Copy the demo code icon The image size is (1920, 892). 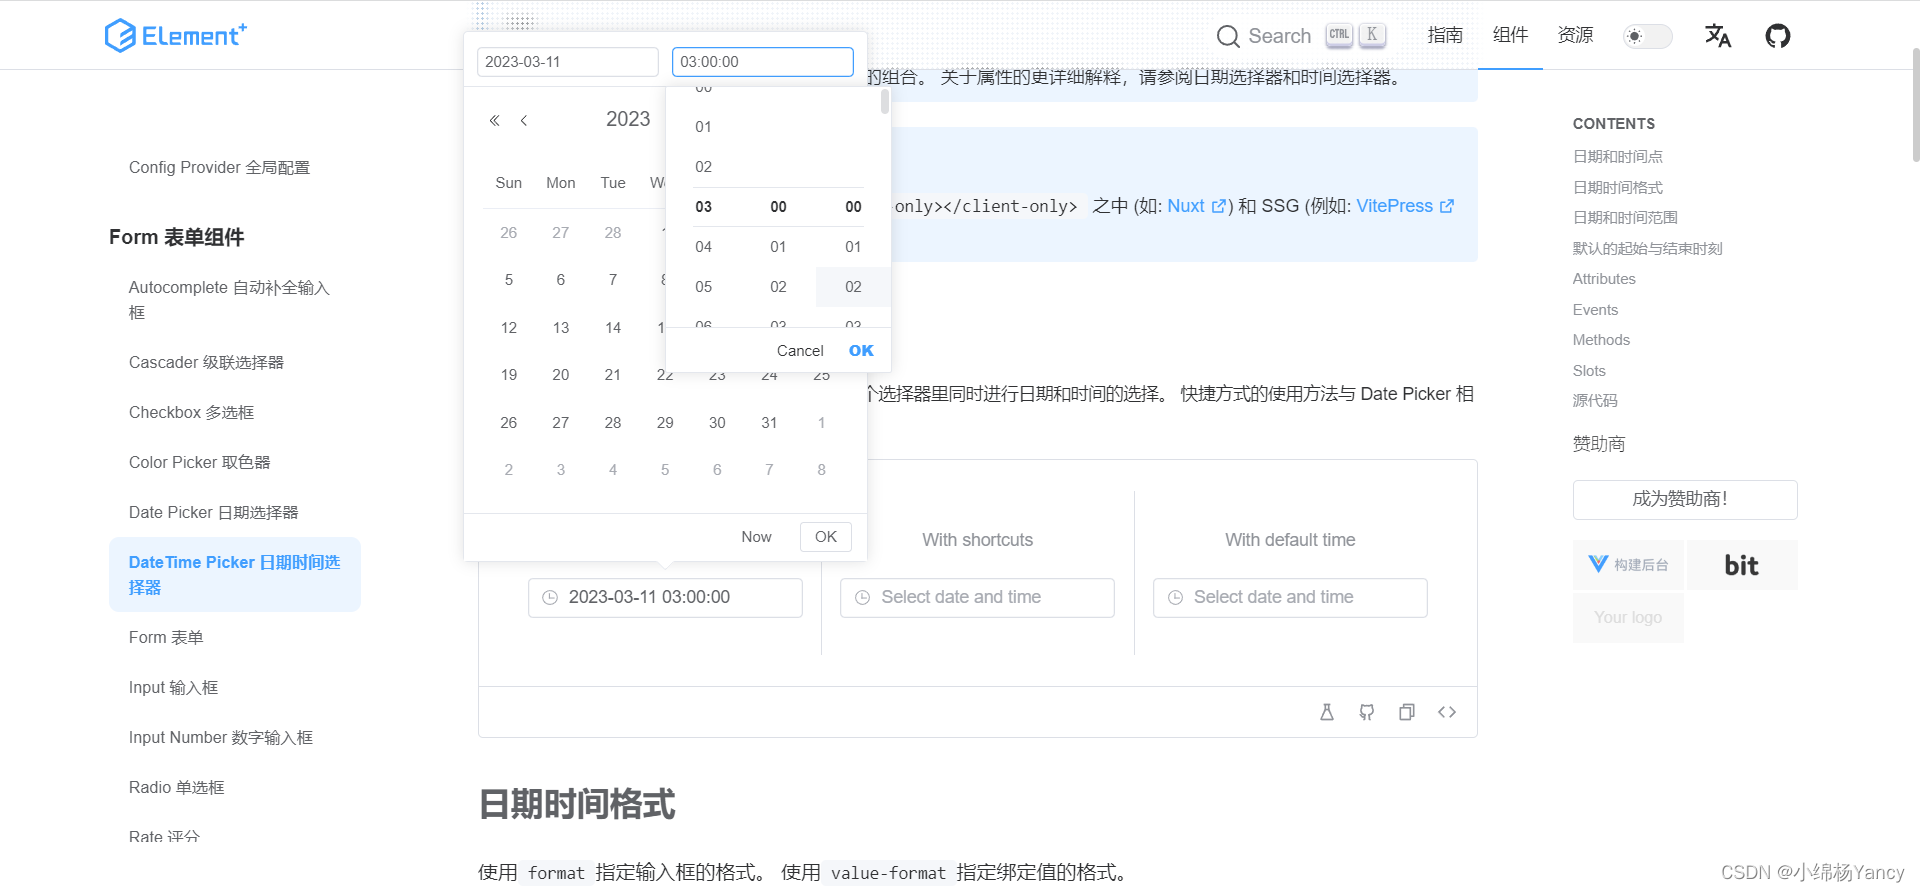[x=1407, y=712]
